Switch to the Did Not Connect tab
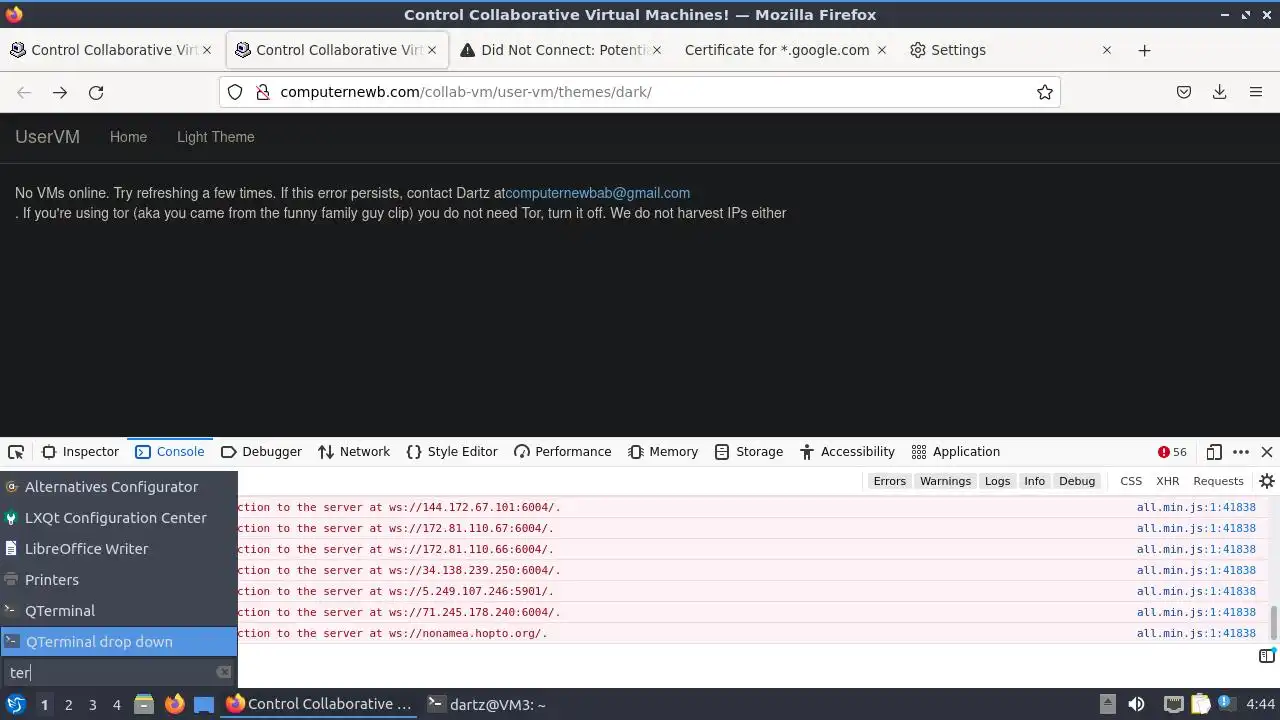Screen dimensions: 1280x720 pyautogui.click(x=563, y=50)
